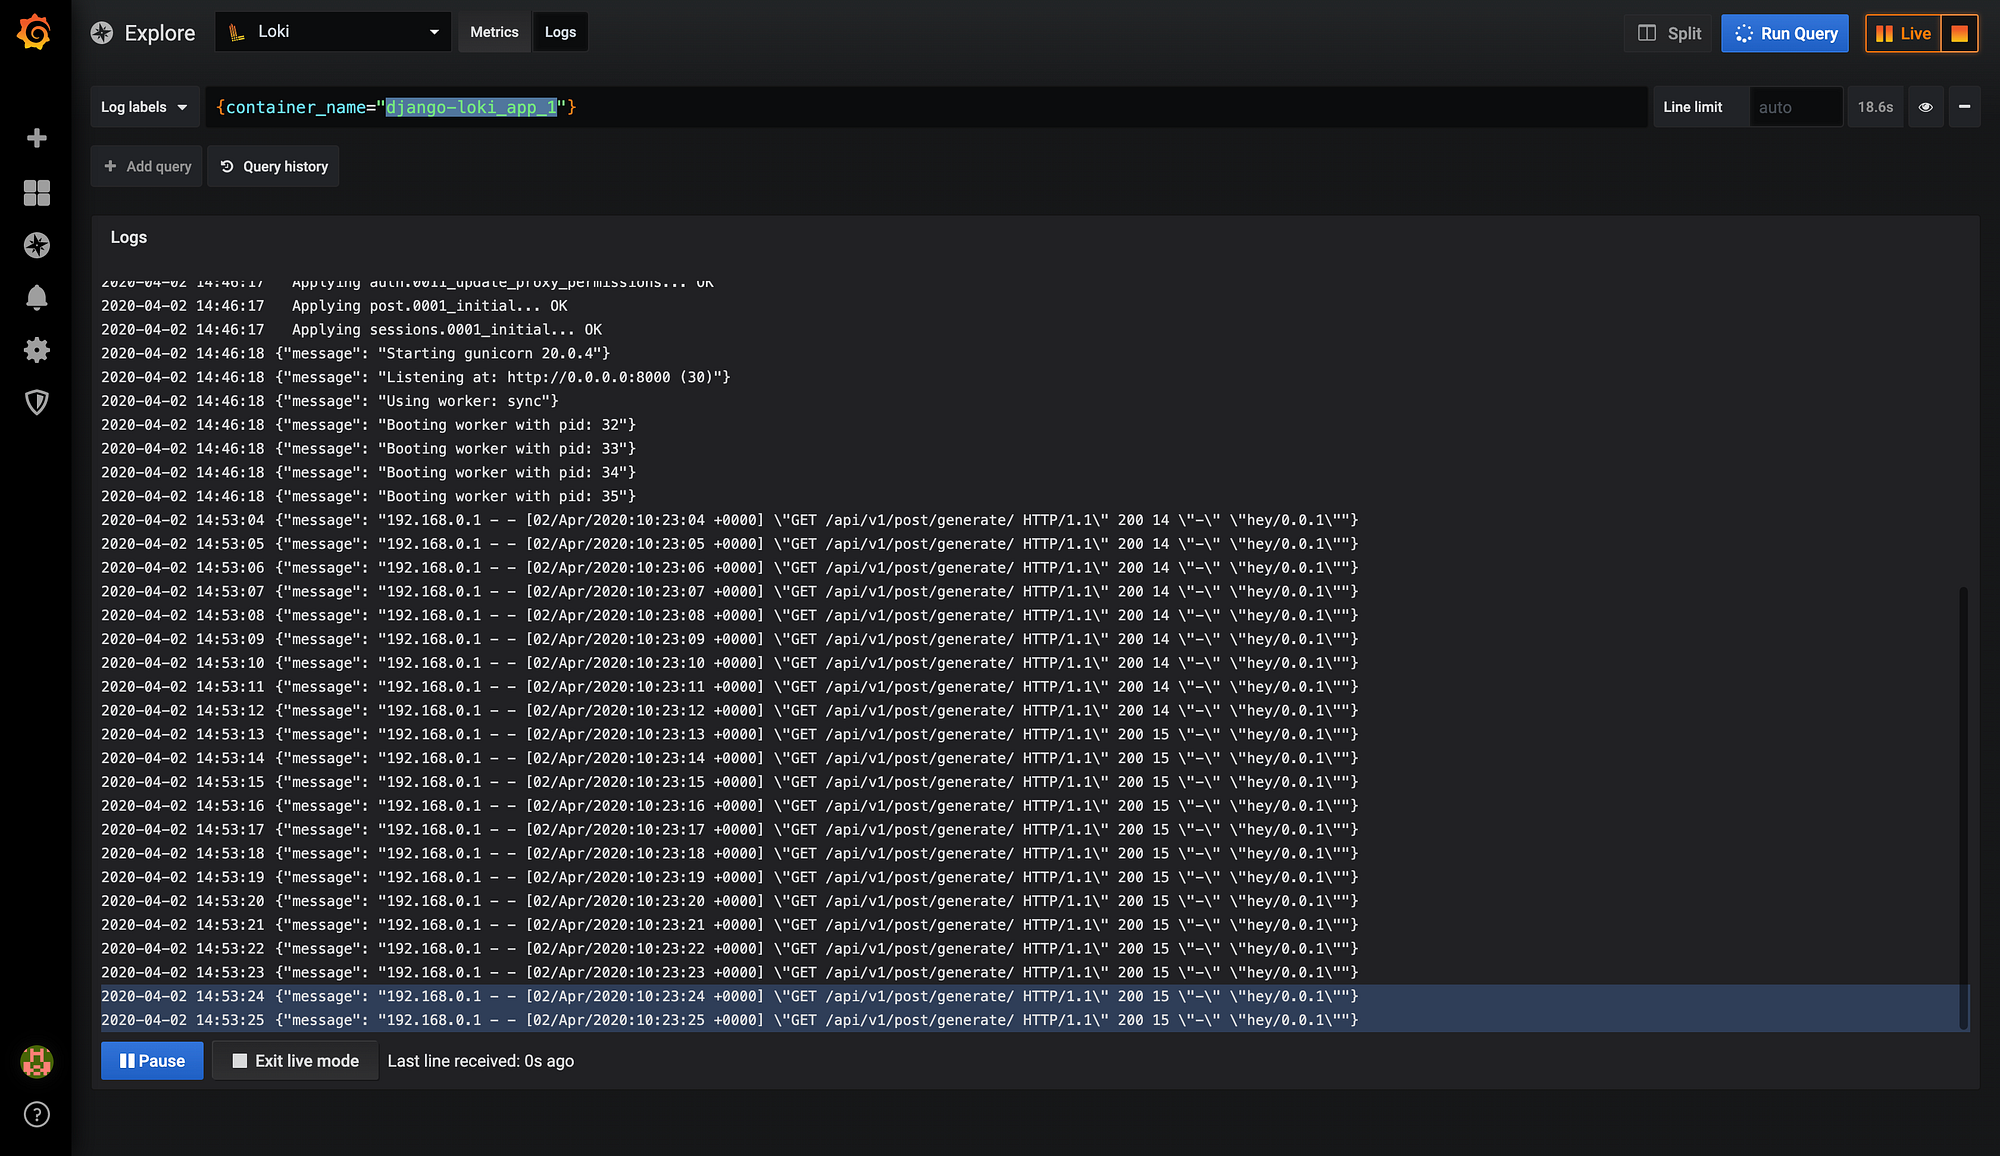Viewport: 2000px width, 1156px height.
Task: Click the Run Query button
Action: [x=1785, y=33]
